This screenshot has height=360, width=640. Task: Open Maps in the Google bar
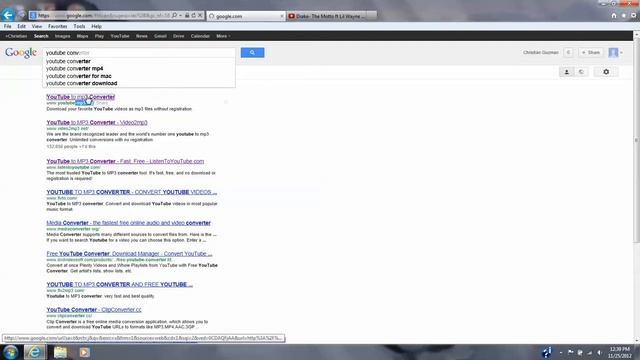point(82,36)
